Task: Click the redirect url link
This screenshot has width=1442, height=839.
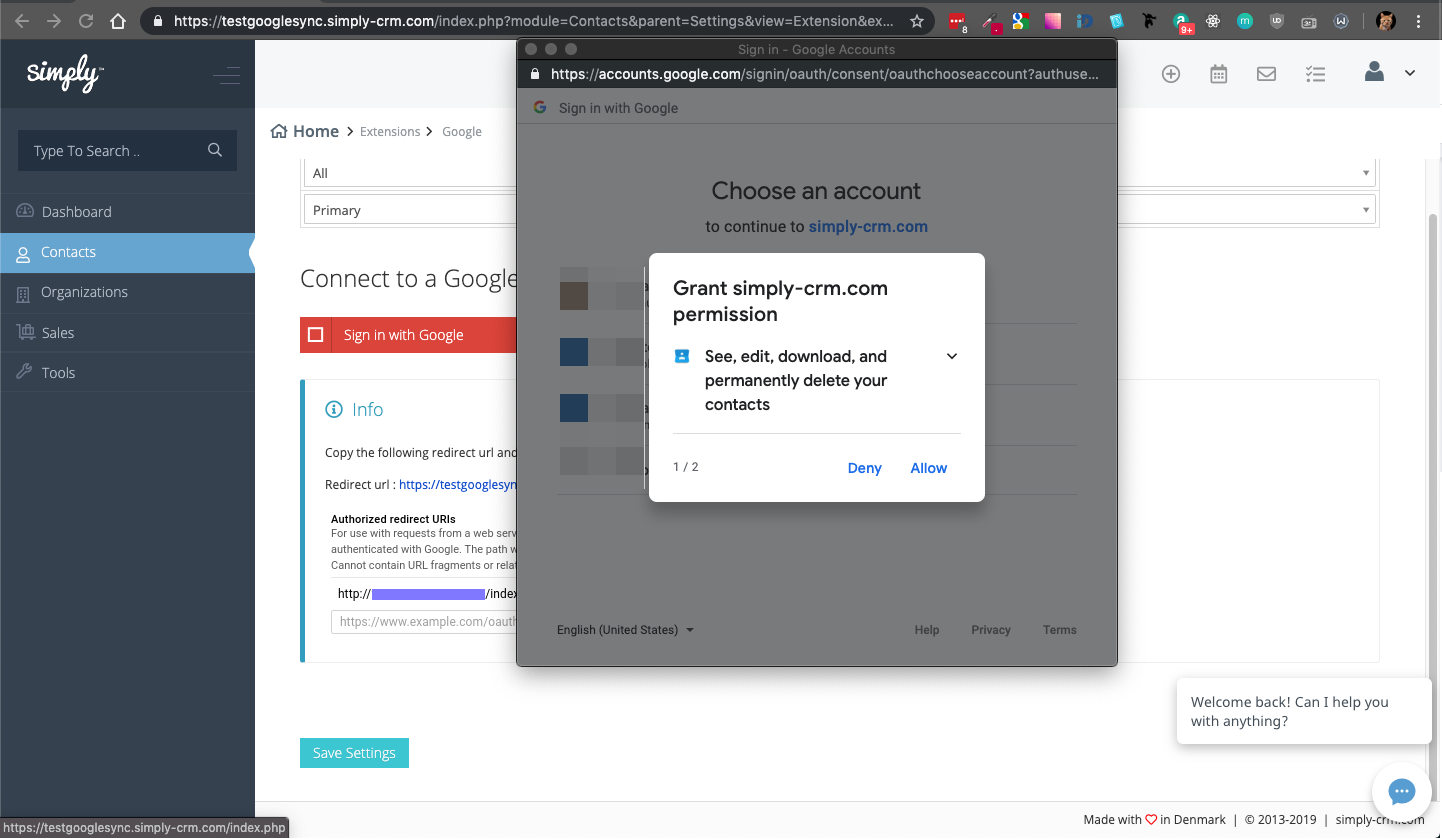Action: [x=457, y=484]
